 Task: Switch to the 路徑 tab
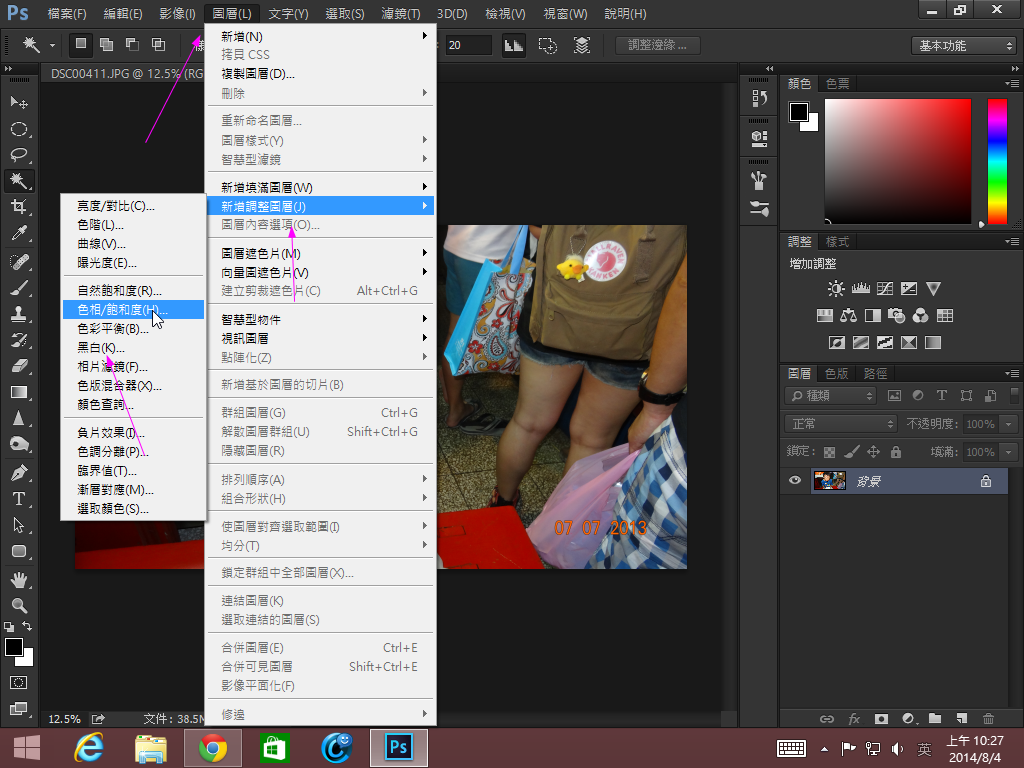875,374
